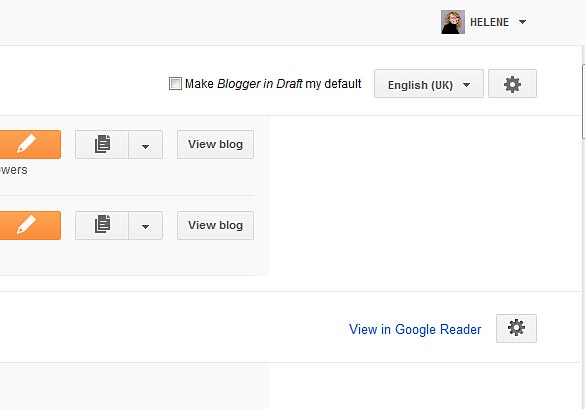Click the HELENE account name
Viewport: 585px width, 409px height.
489,22
